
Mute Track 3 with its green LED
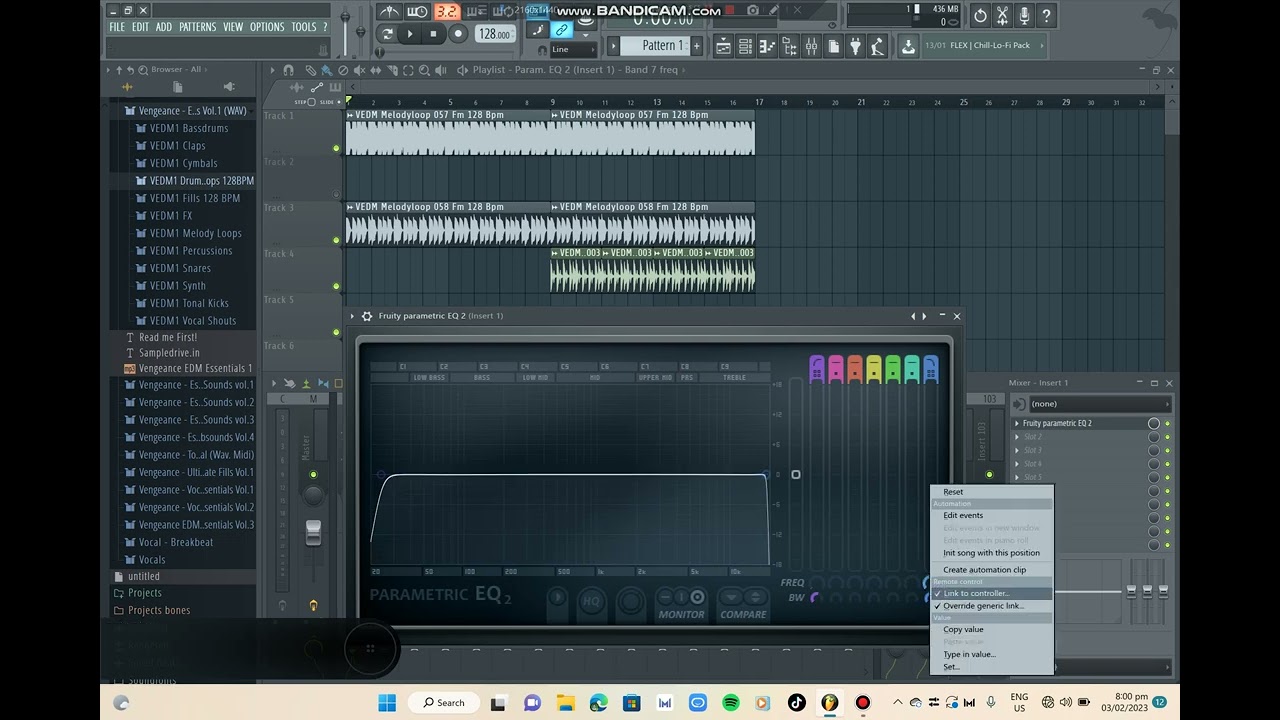point(336,240)
